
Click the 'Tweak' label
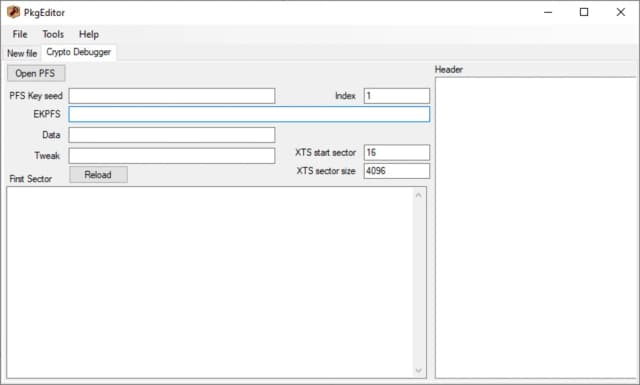[47, 156]
